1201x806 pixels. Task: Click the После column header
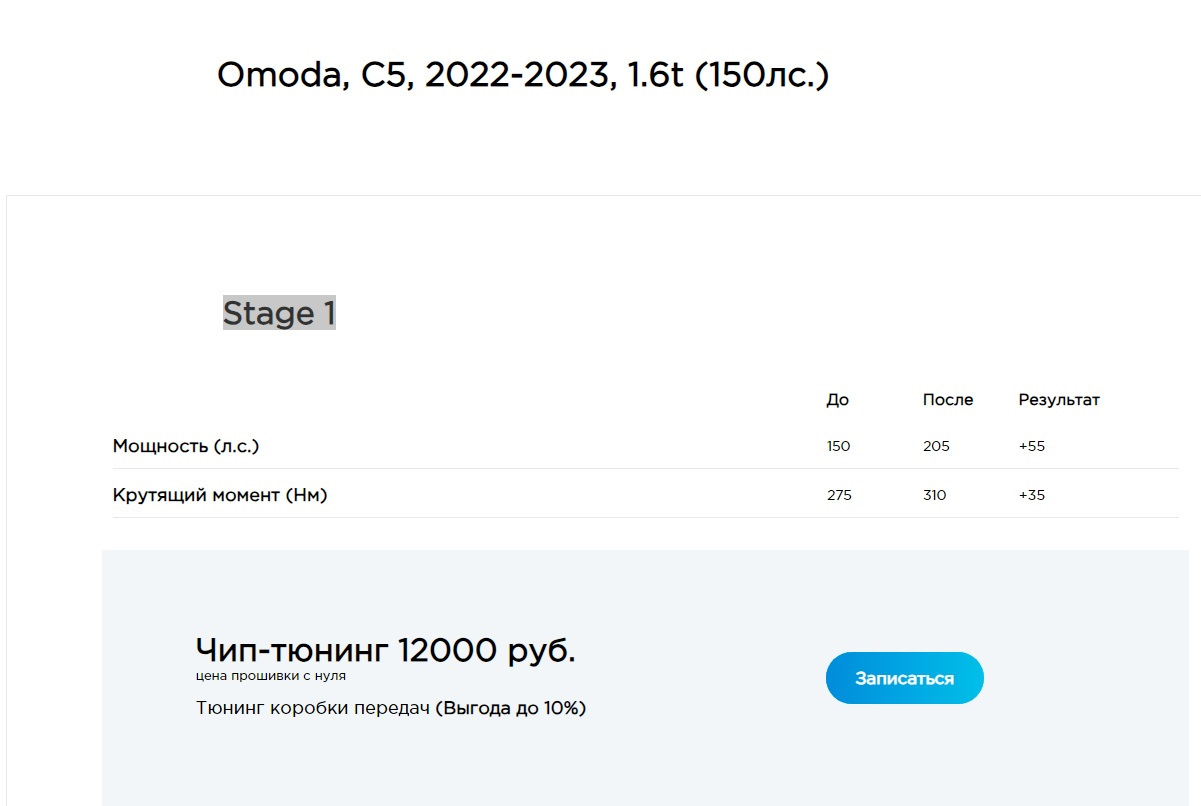(x=947, y=400)
